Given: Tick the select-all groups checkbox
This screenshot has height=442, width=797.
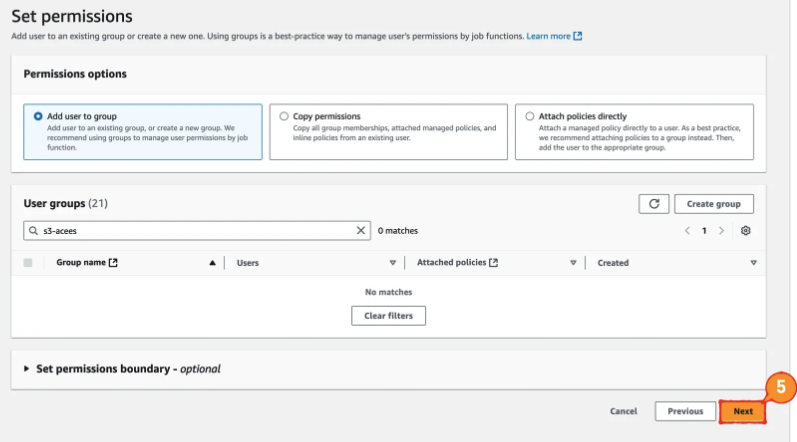Looking at the screenshot, I should (x=28, y=263).
